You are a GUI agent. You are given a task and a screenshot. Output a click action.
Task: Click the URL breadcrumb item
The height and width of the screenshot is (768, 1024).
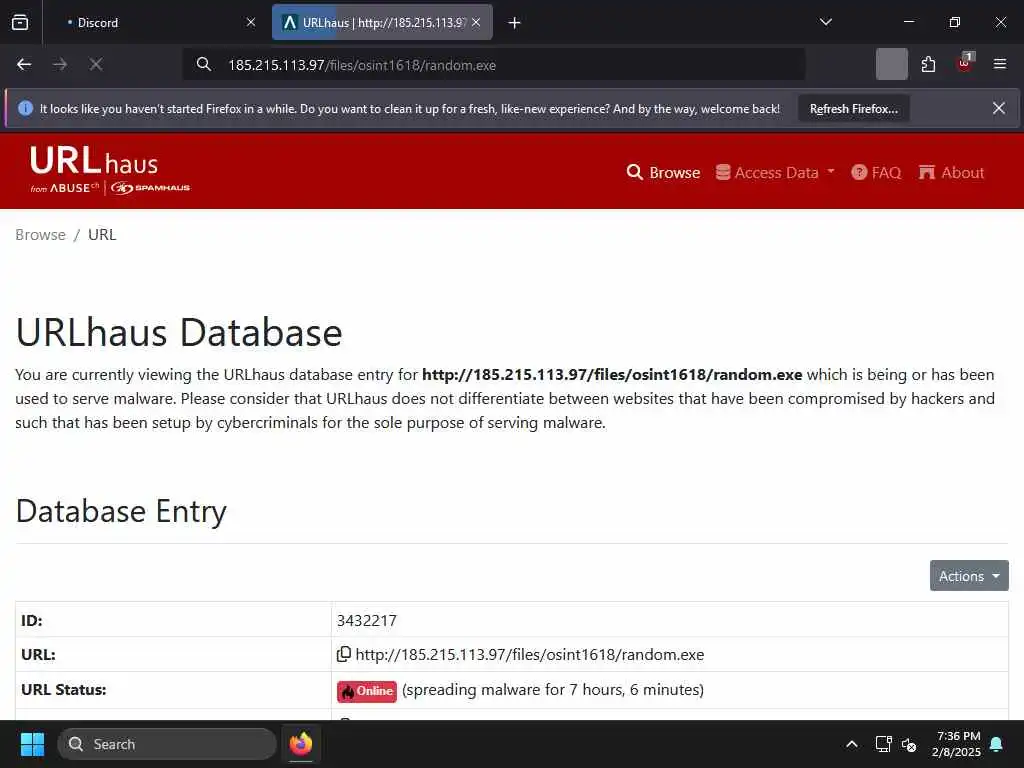click(102, 234)
